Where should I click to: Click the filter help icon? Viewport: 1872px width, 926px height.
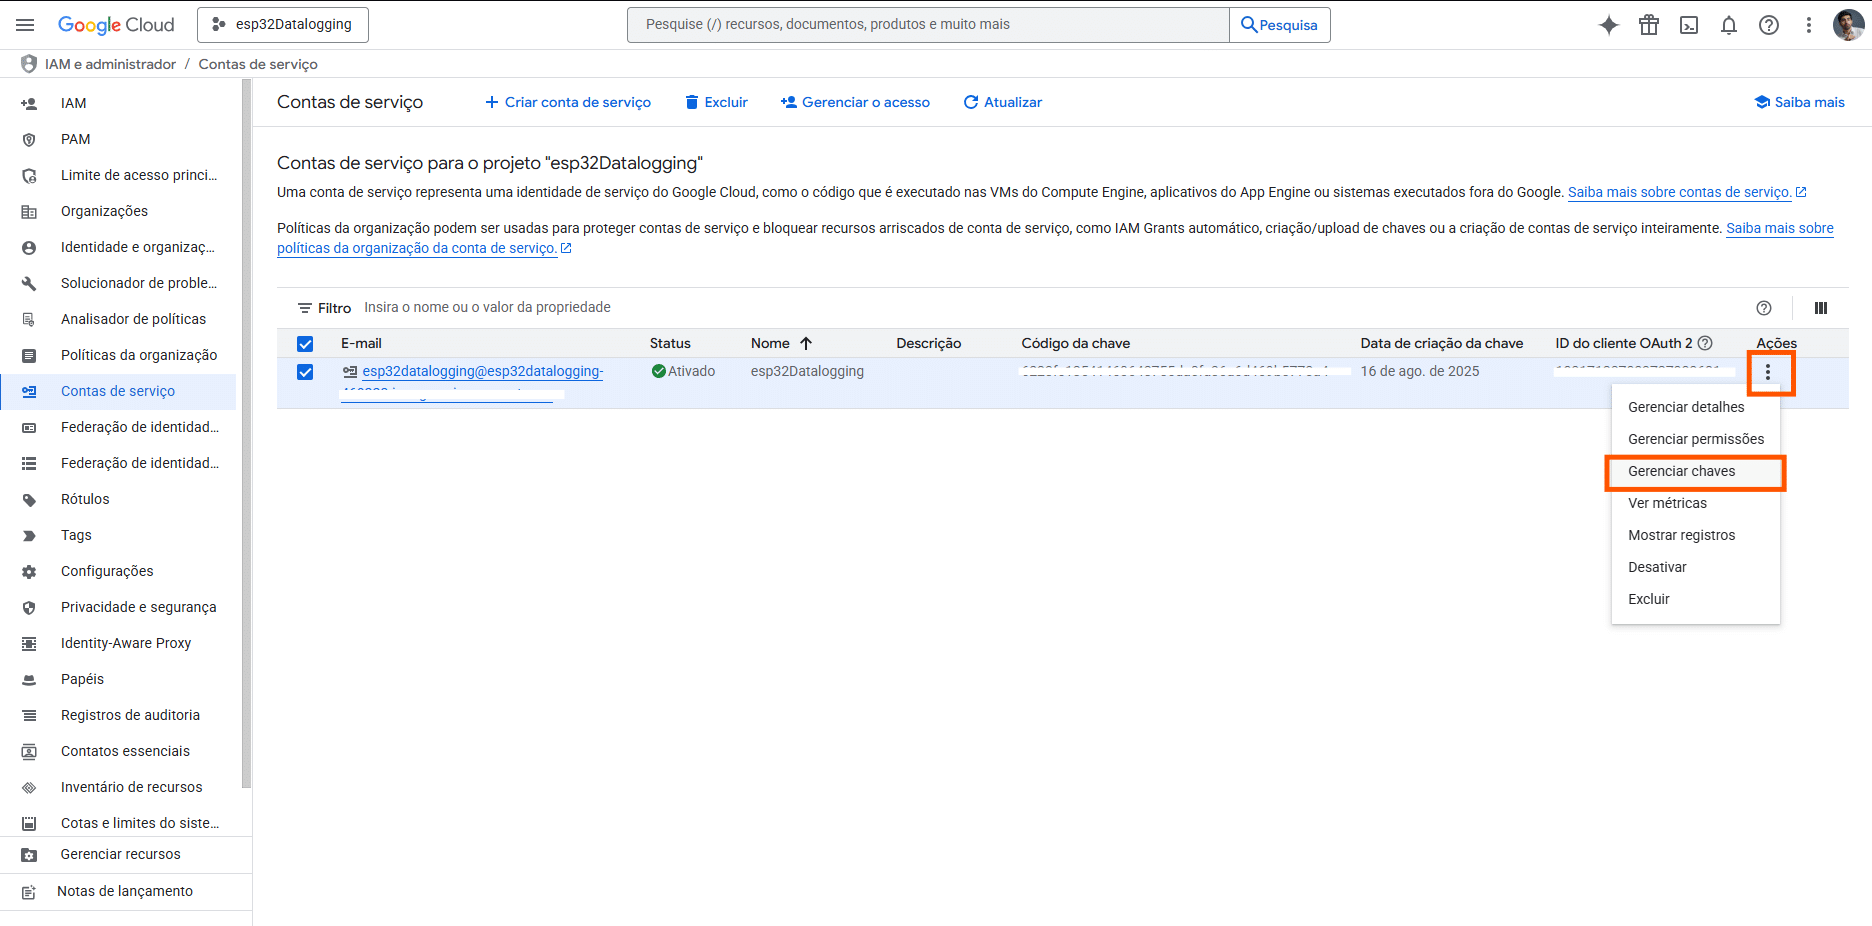pyautogui.click(x=1763, y=308)
